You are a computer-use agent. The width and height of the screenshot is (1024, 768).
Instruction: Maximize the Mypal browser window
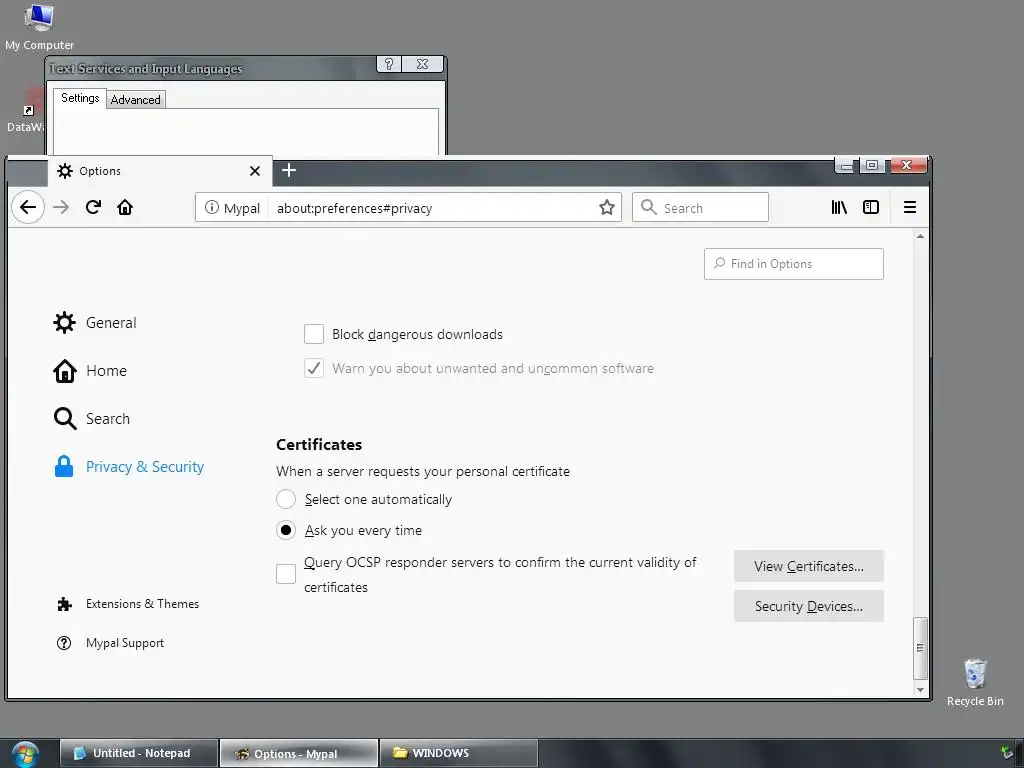point(872,165)
